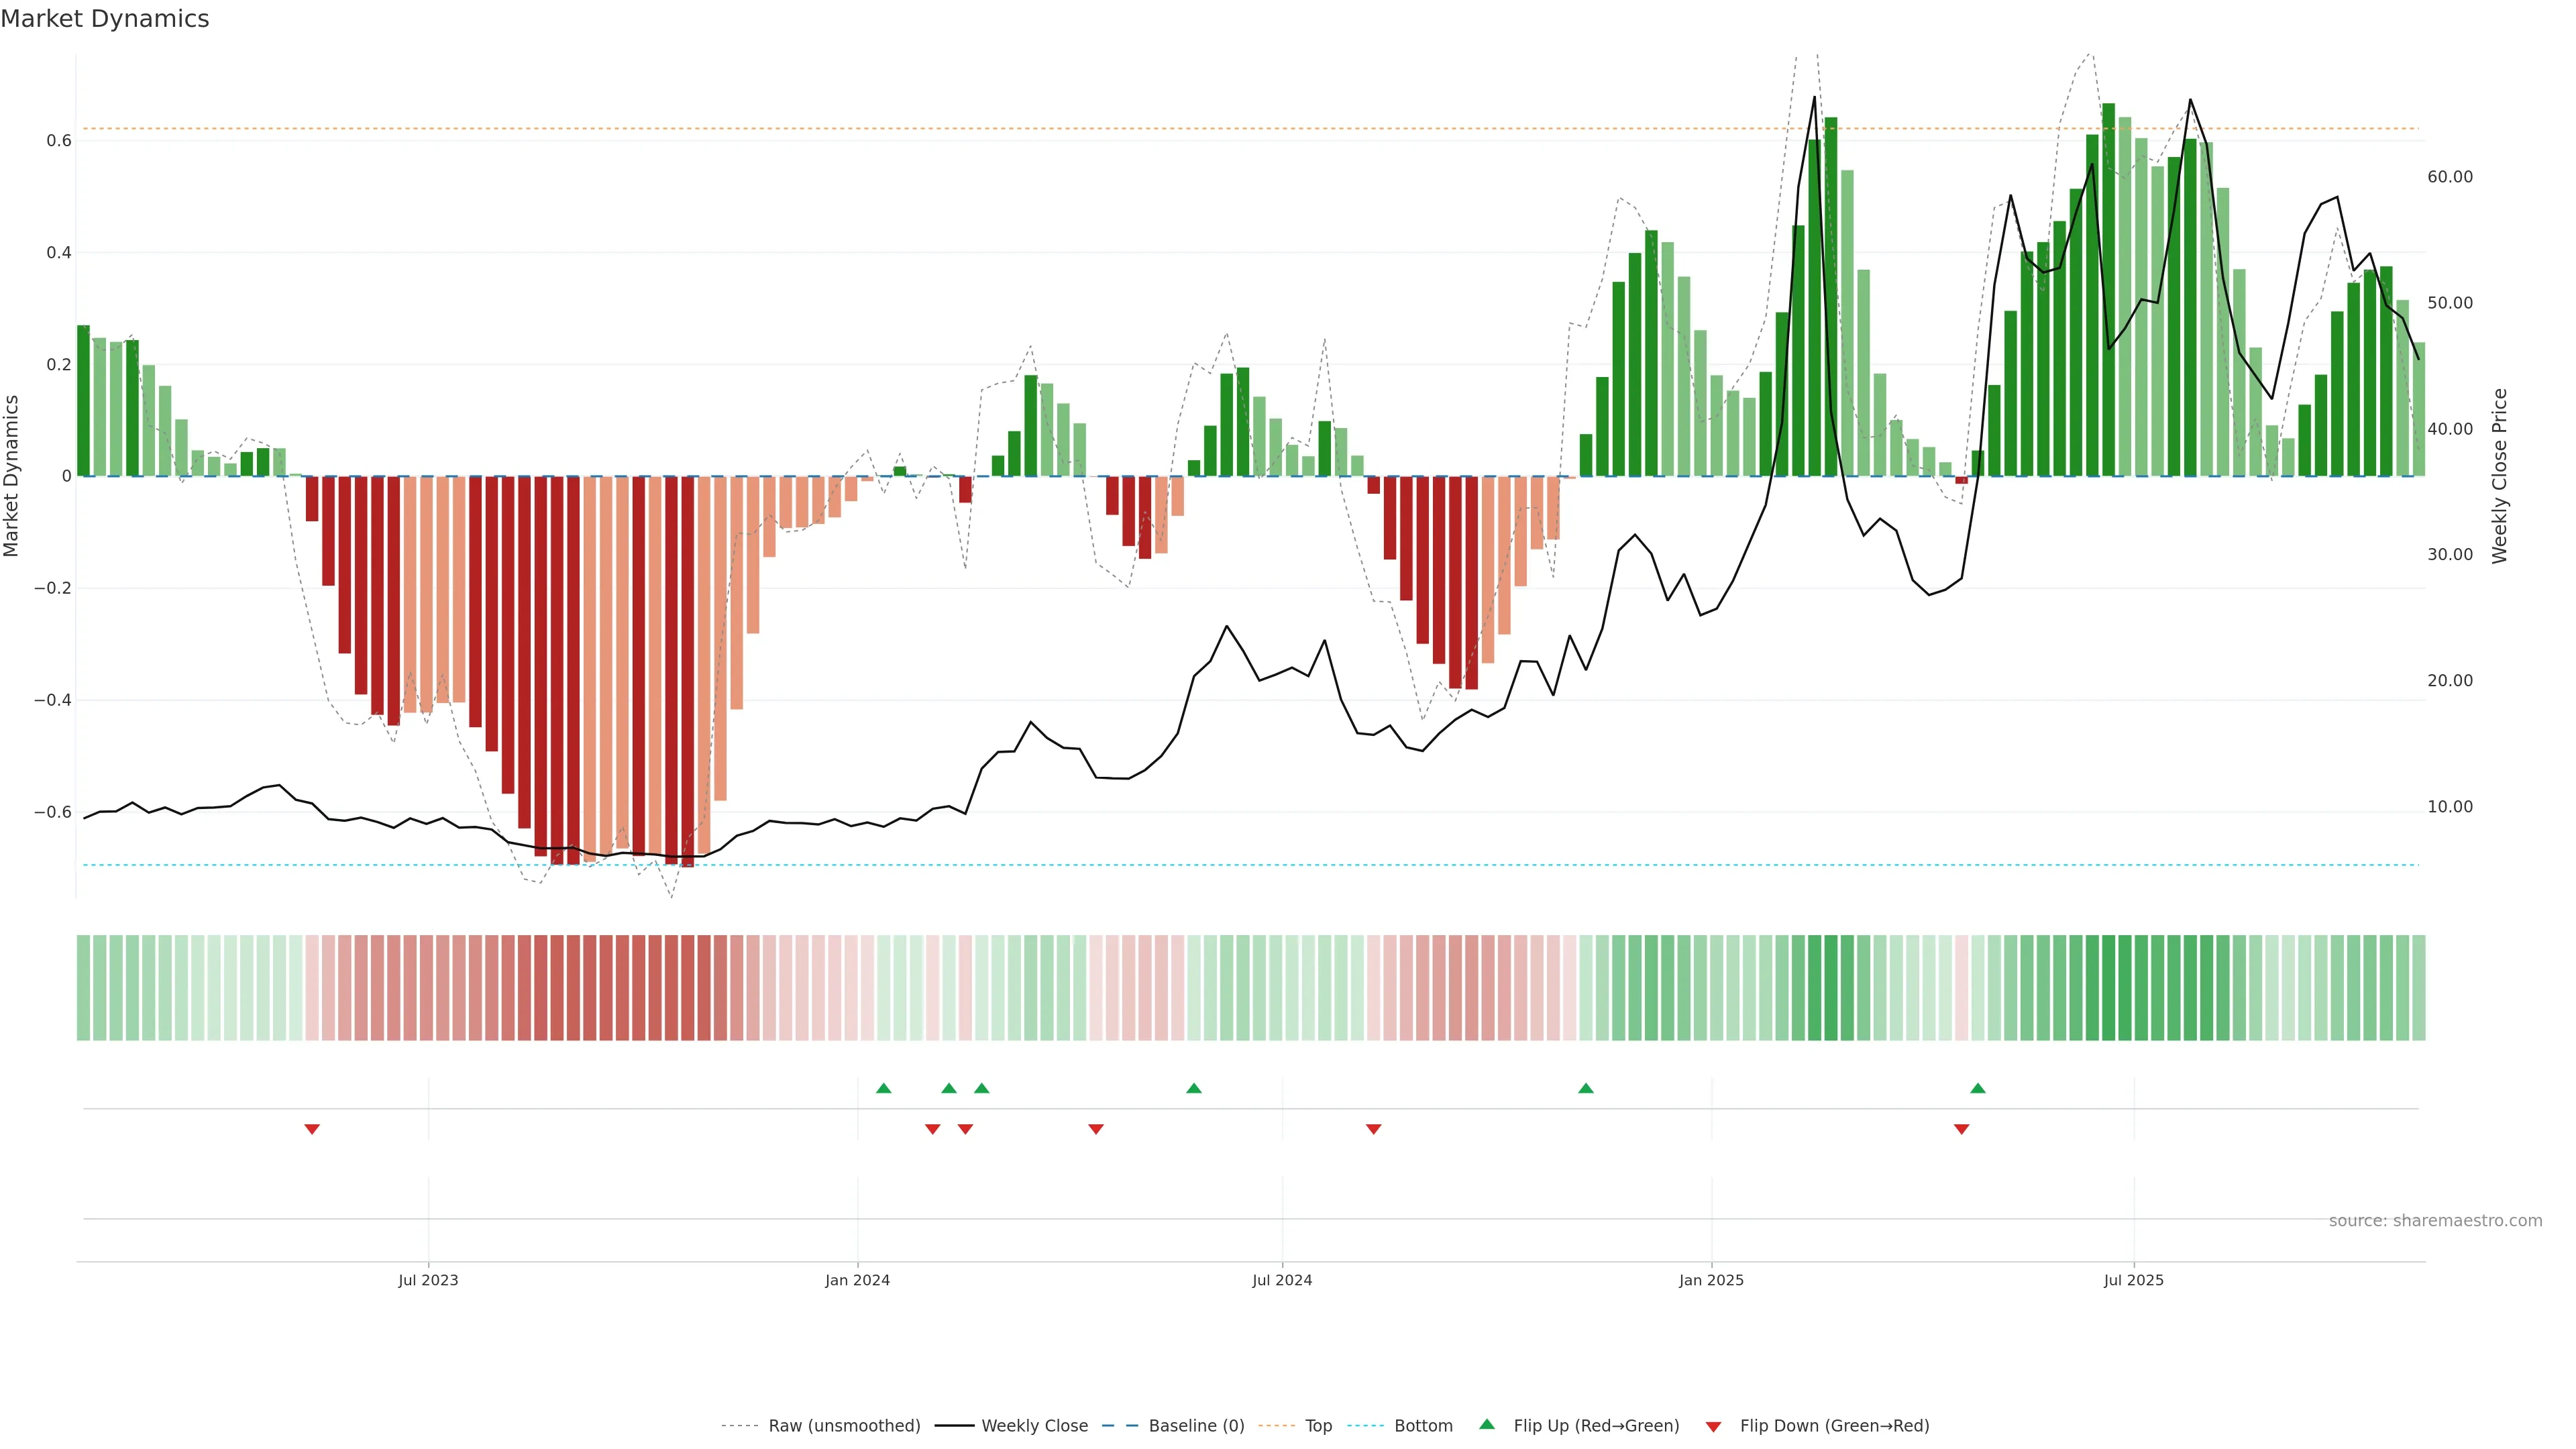
Task: Click the first green flip-up marker after Jan 2024
Action: coord(883,1088)
